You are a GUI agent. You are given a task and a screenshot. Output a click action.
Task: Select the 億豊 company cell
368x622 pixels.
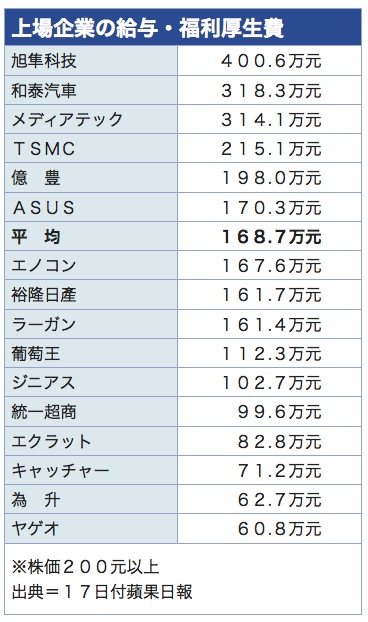pyautogui.click(x=91, y=178)
